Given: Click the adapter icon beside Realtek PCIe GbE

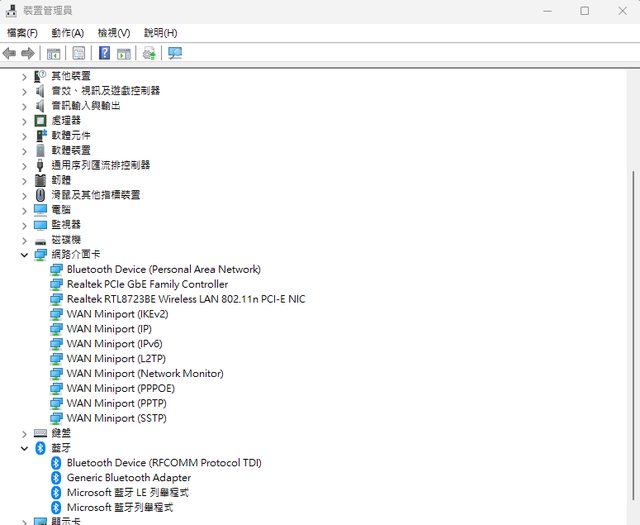Looking at the screenshot, I should click(x=56, y=284).
